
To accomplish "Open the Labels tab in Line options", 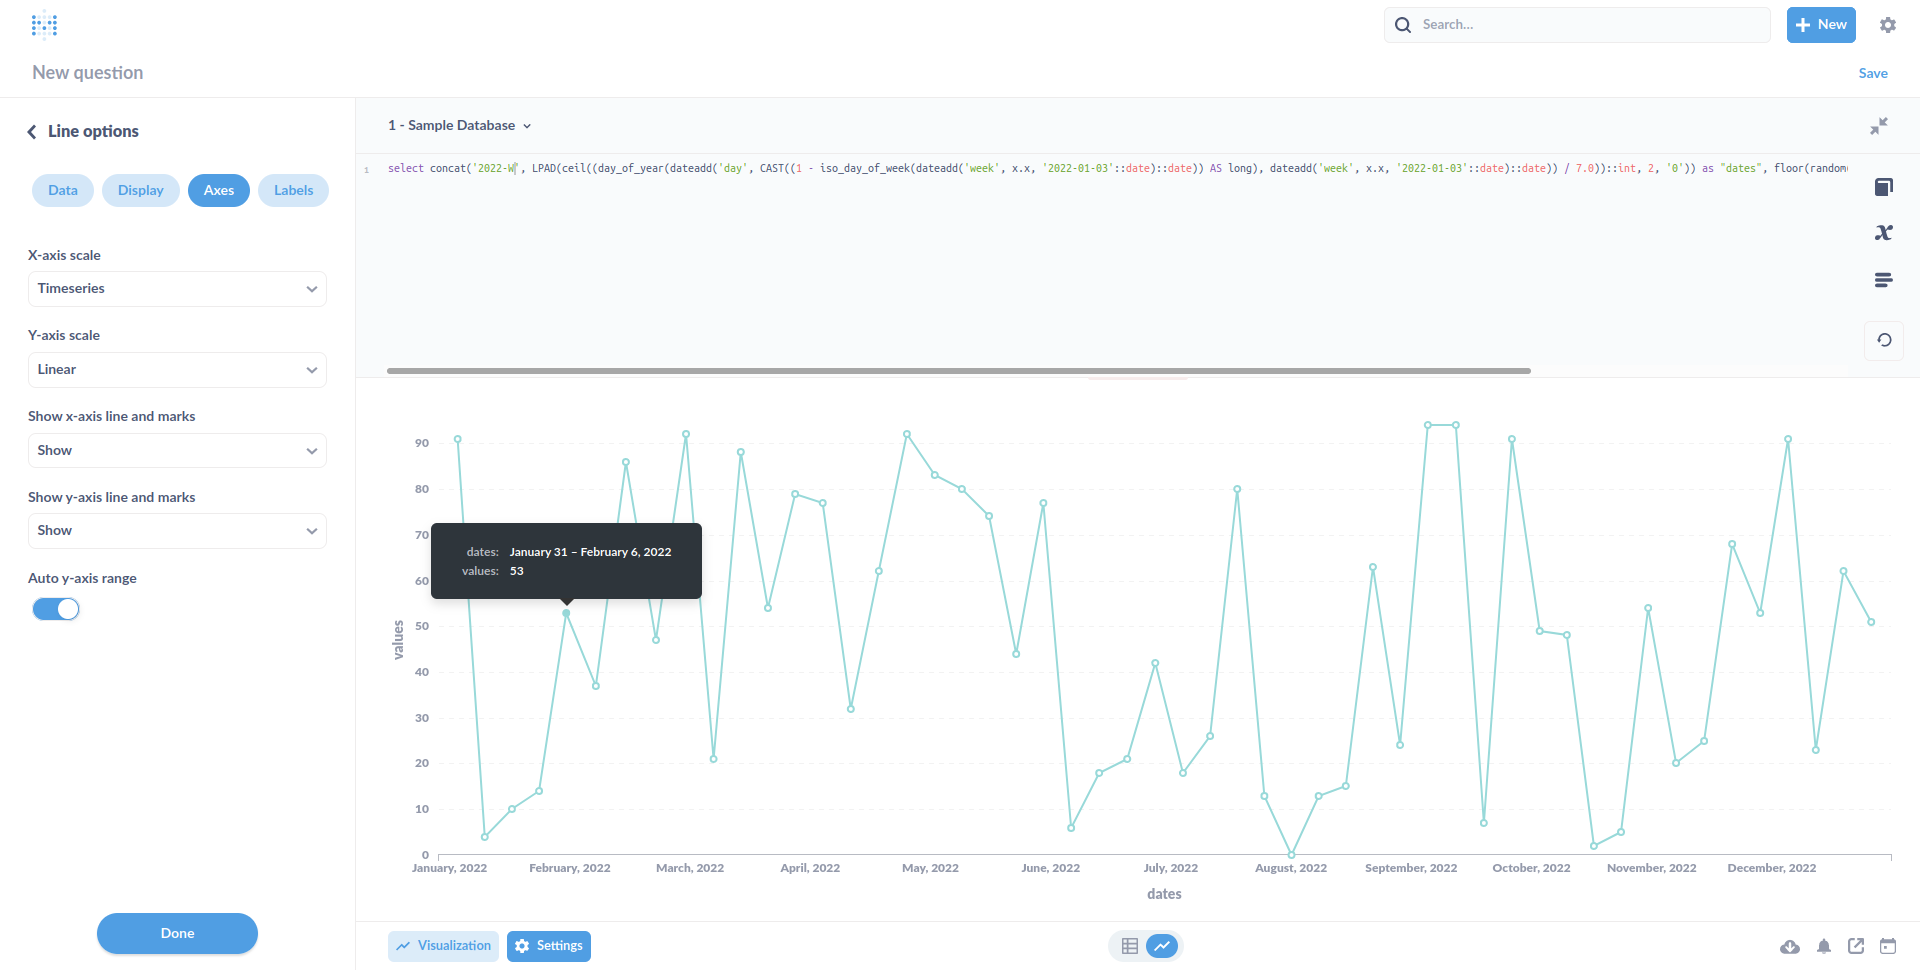I will coord(293,190).
